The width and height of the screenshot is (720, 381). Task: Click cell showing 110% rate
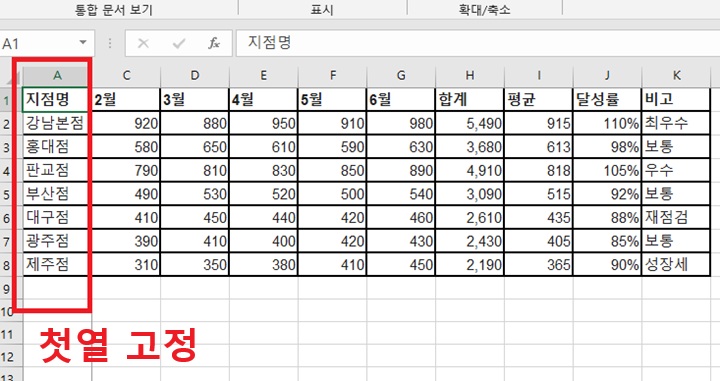608,123
